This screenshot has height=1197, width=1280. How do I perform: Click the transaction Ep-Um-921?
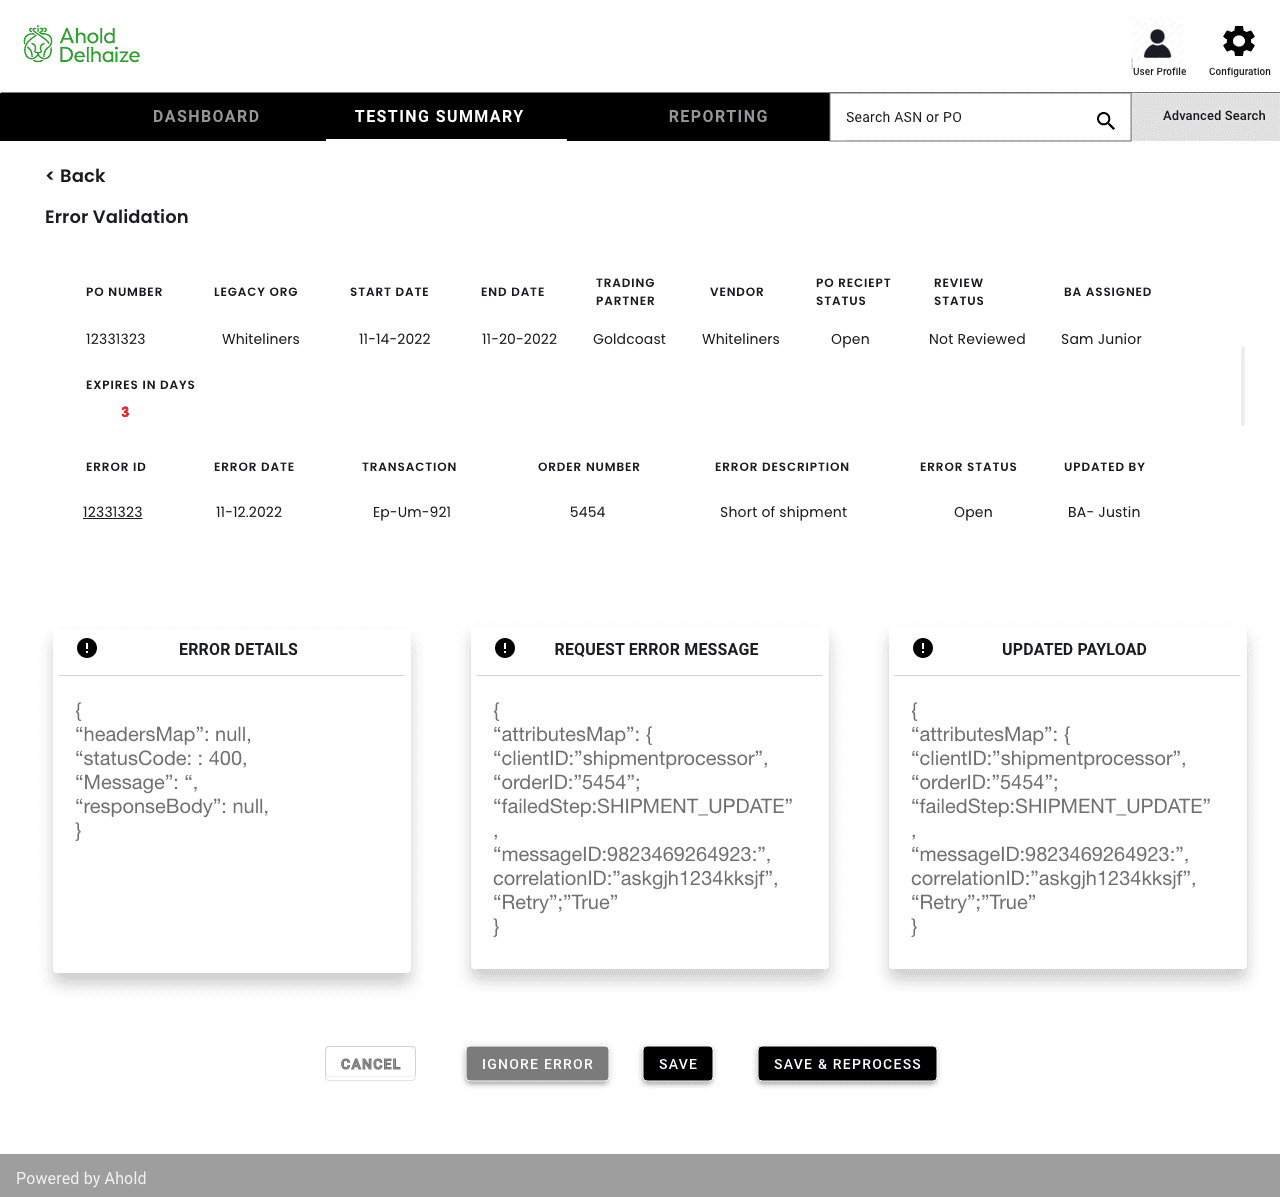[x=412, y=512]
